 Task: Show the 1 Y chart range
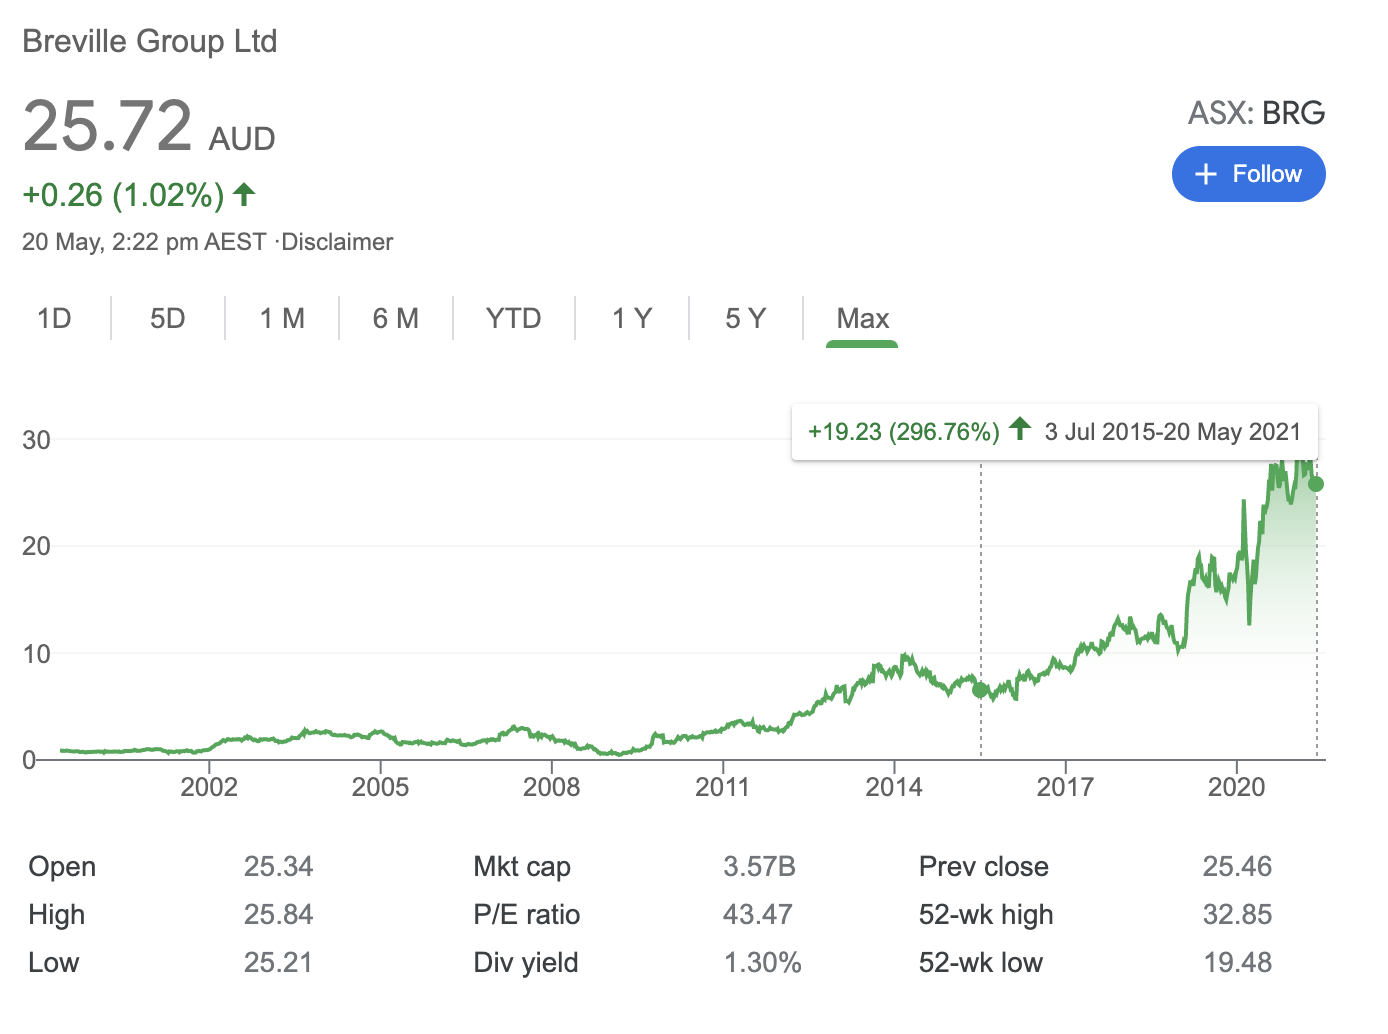click(632, 319)
